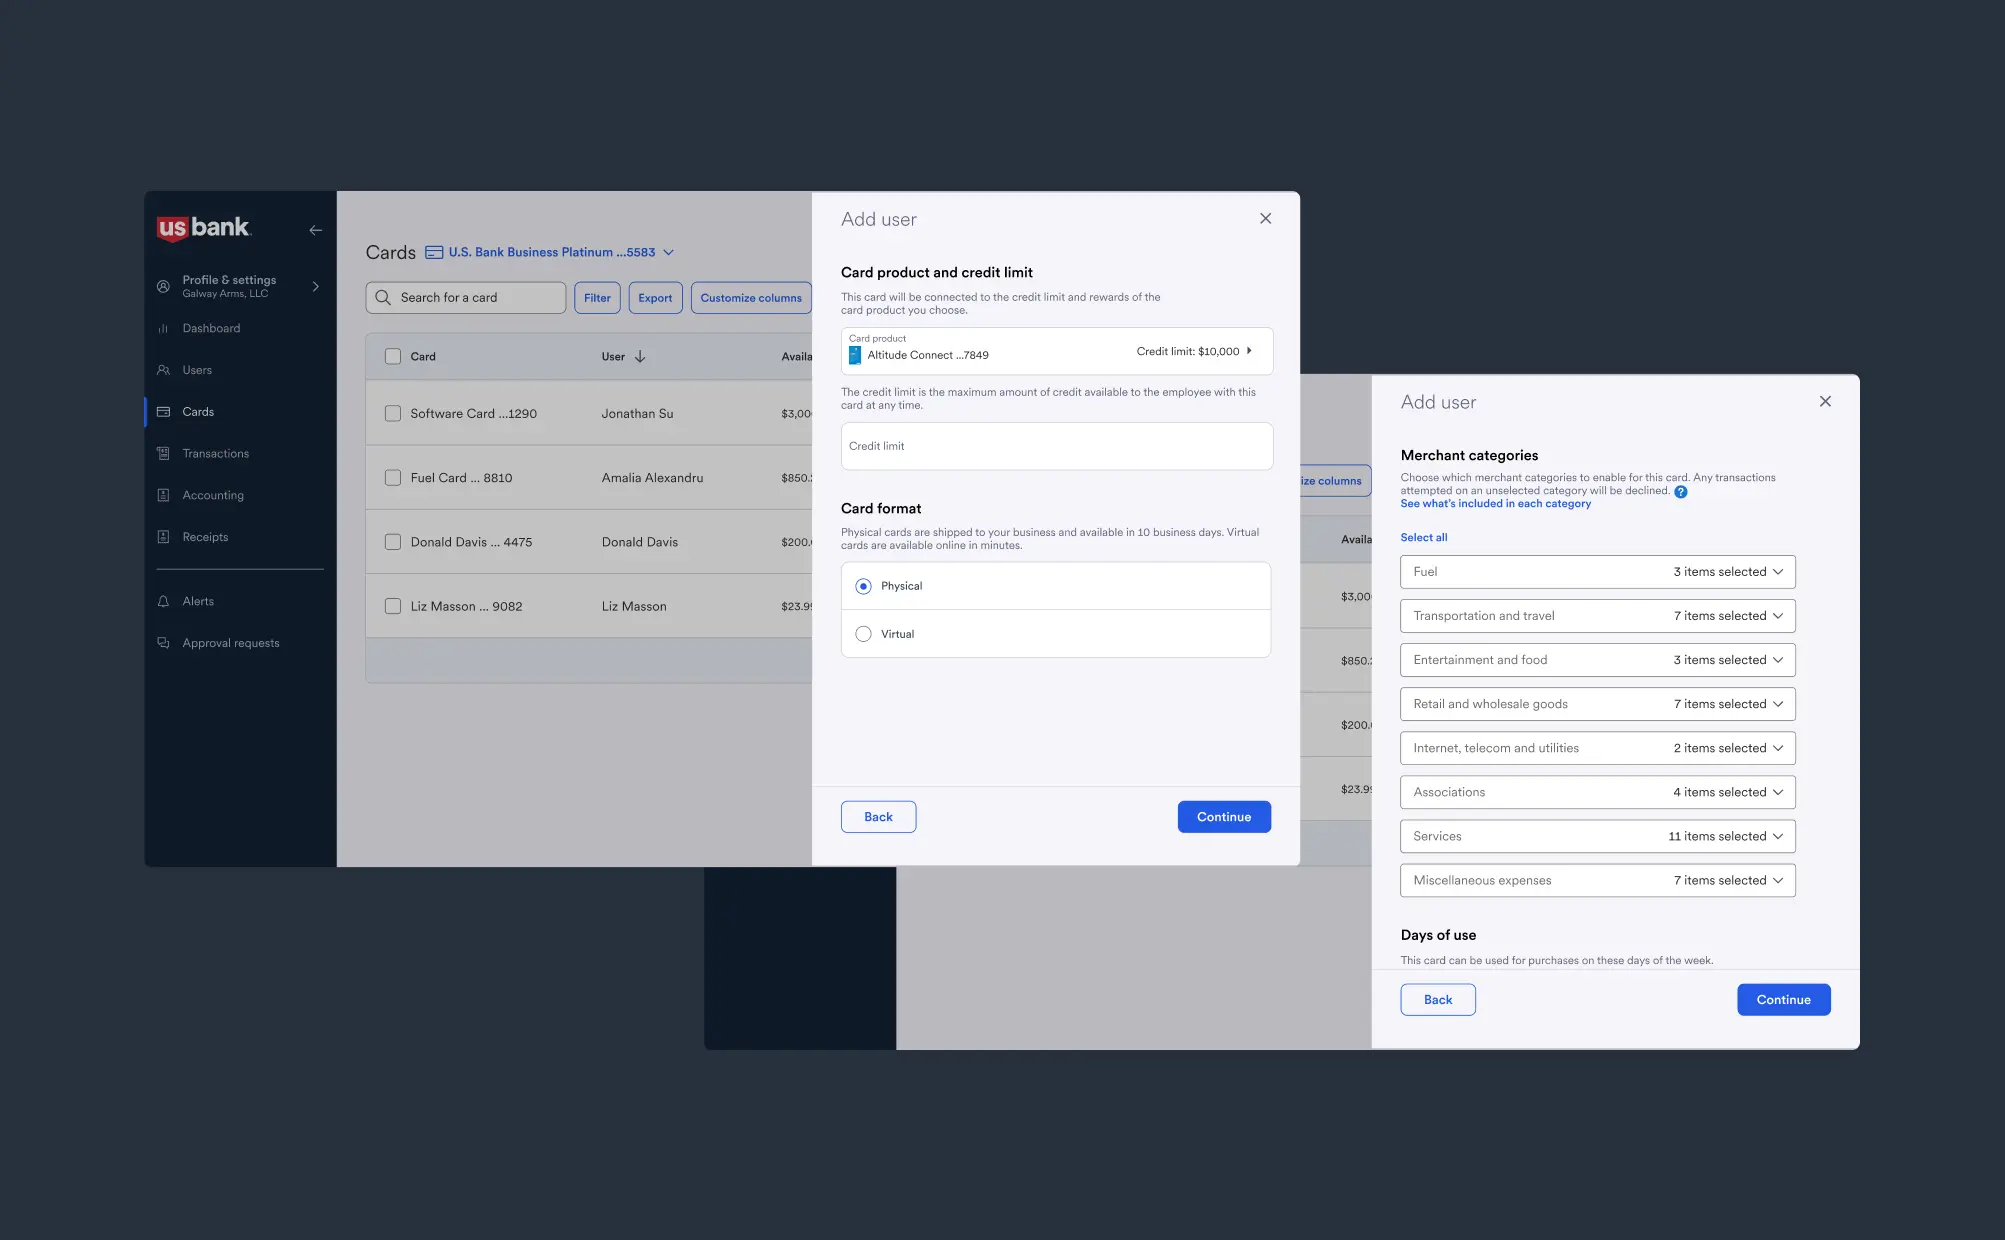The width and height of the screenshot is (2005, 1240).
Task: Select the Virtual card format radio
Action: 863,634
